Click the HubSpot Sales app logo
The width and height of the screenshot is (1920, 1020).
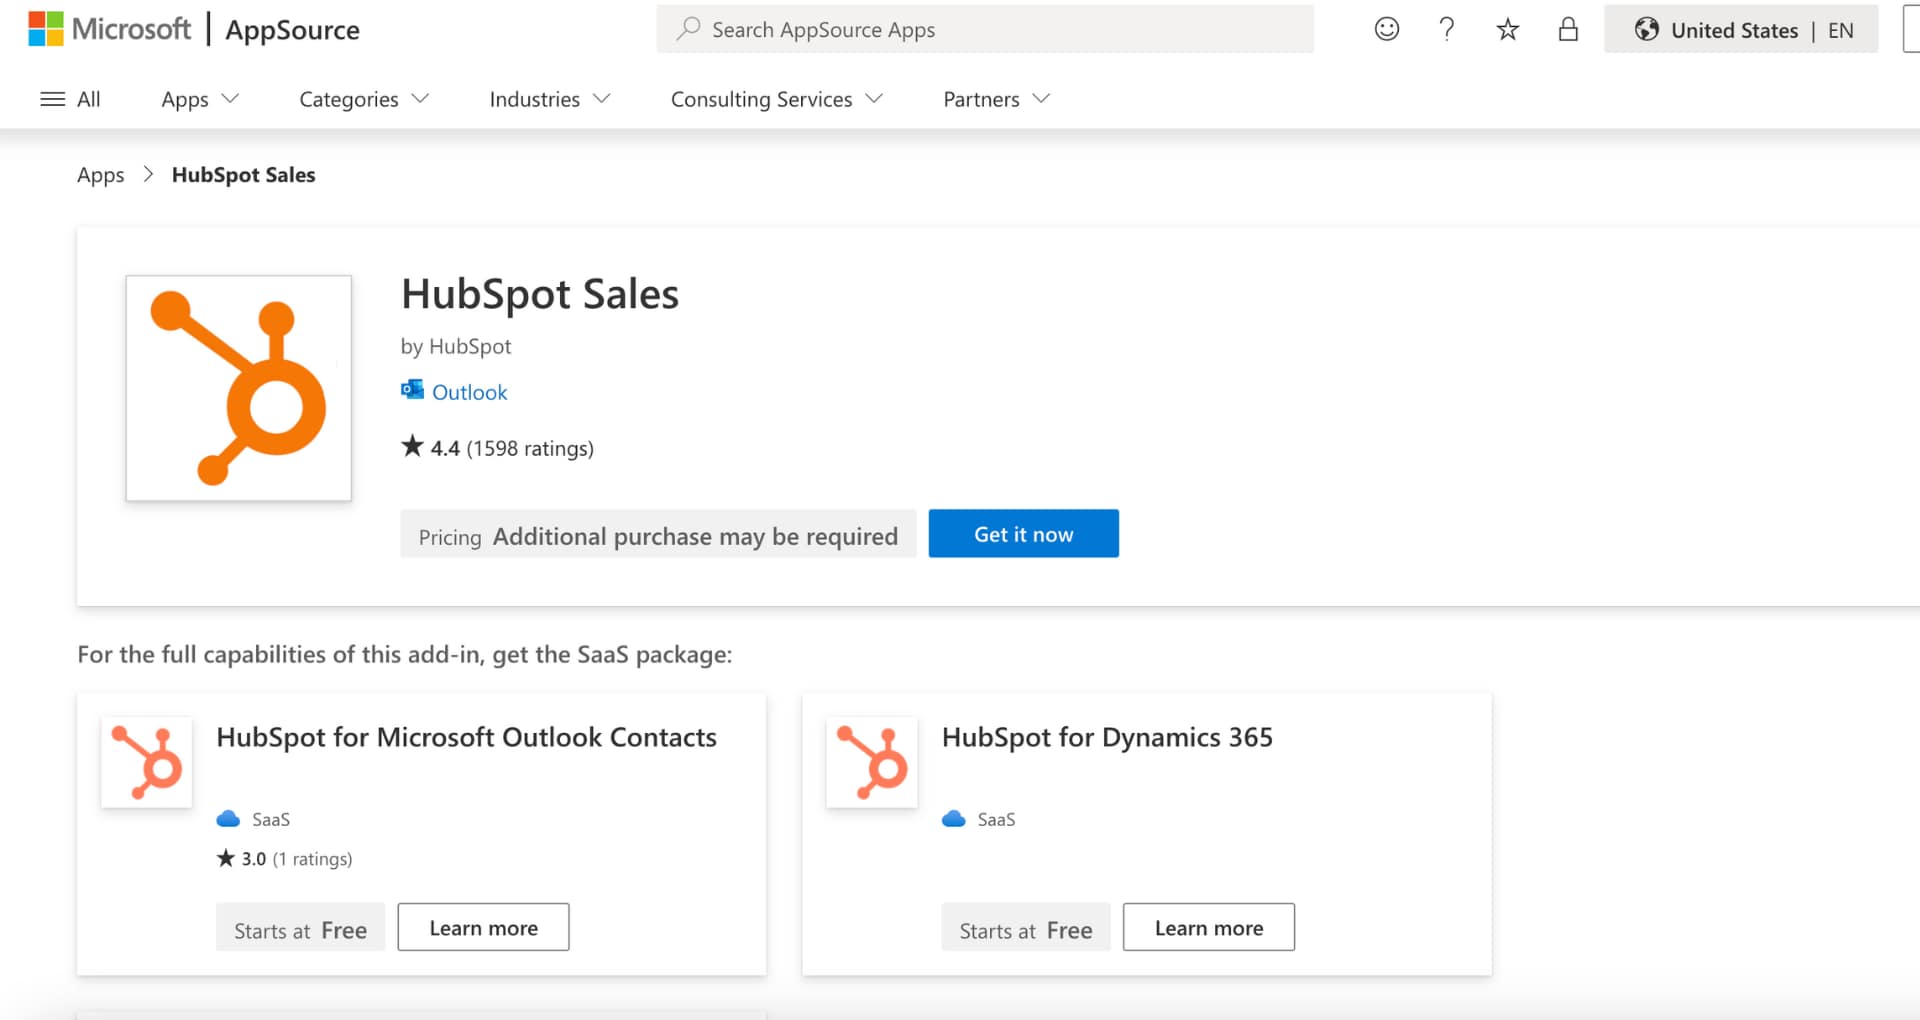[238, 388]
